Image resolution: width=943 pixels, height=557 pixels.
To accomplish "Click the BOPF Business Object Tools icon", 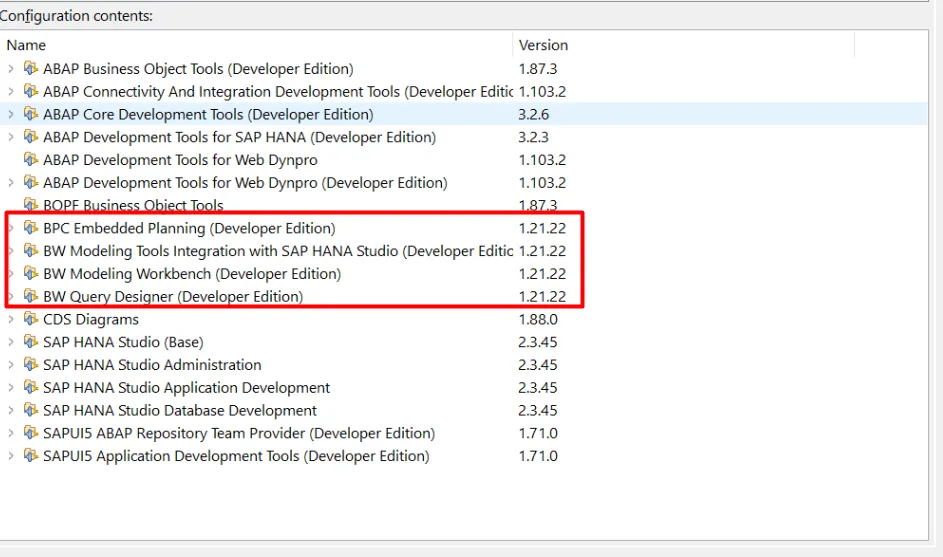I will pyautogui.click(x=31, y=205).
